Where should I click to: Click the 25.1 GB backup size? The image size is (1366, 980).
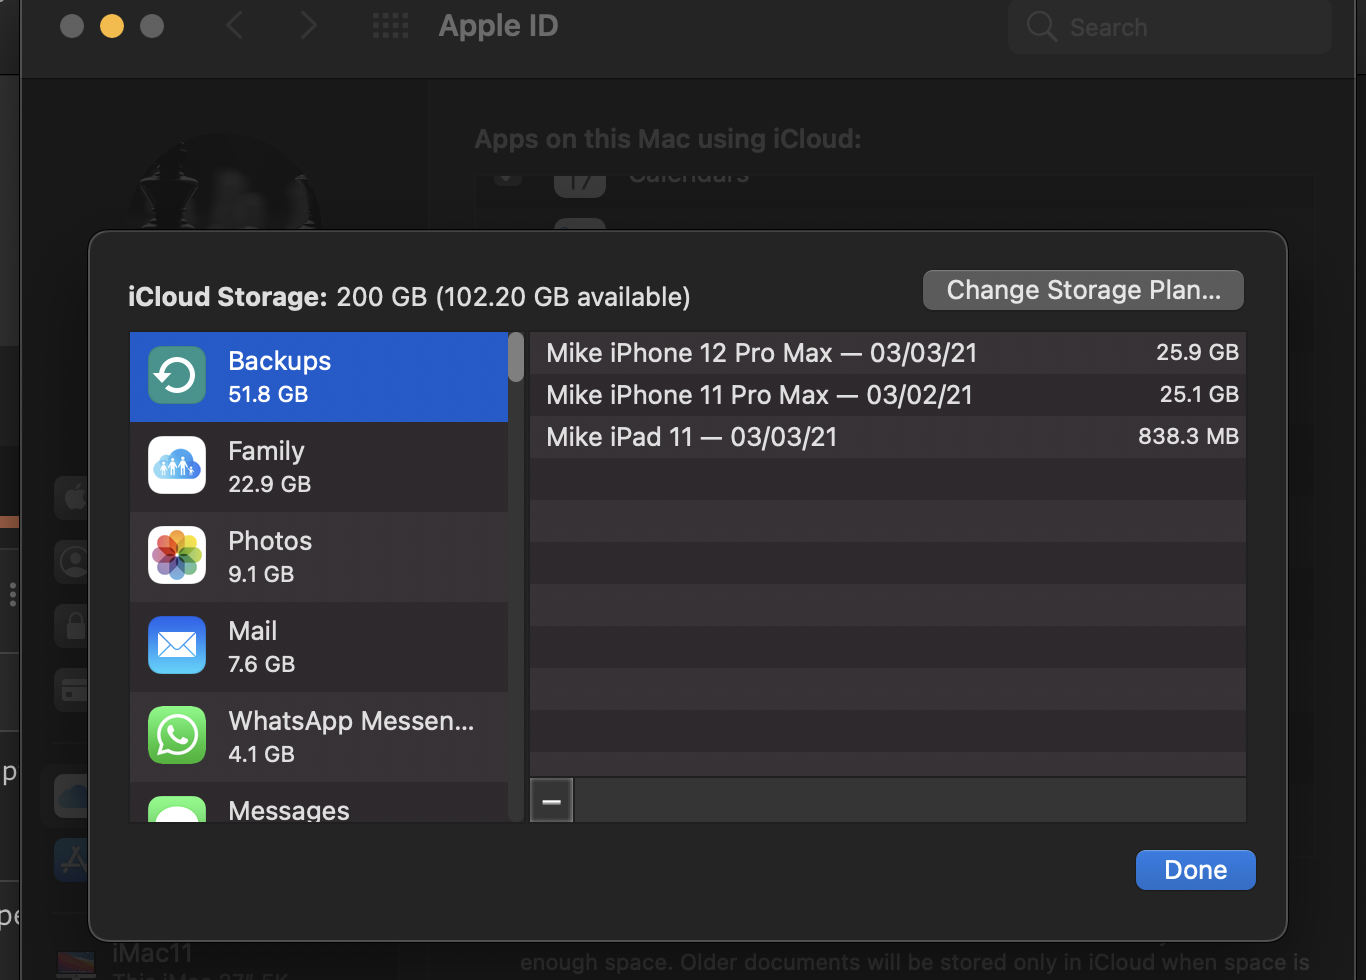click(1199, 394)
